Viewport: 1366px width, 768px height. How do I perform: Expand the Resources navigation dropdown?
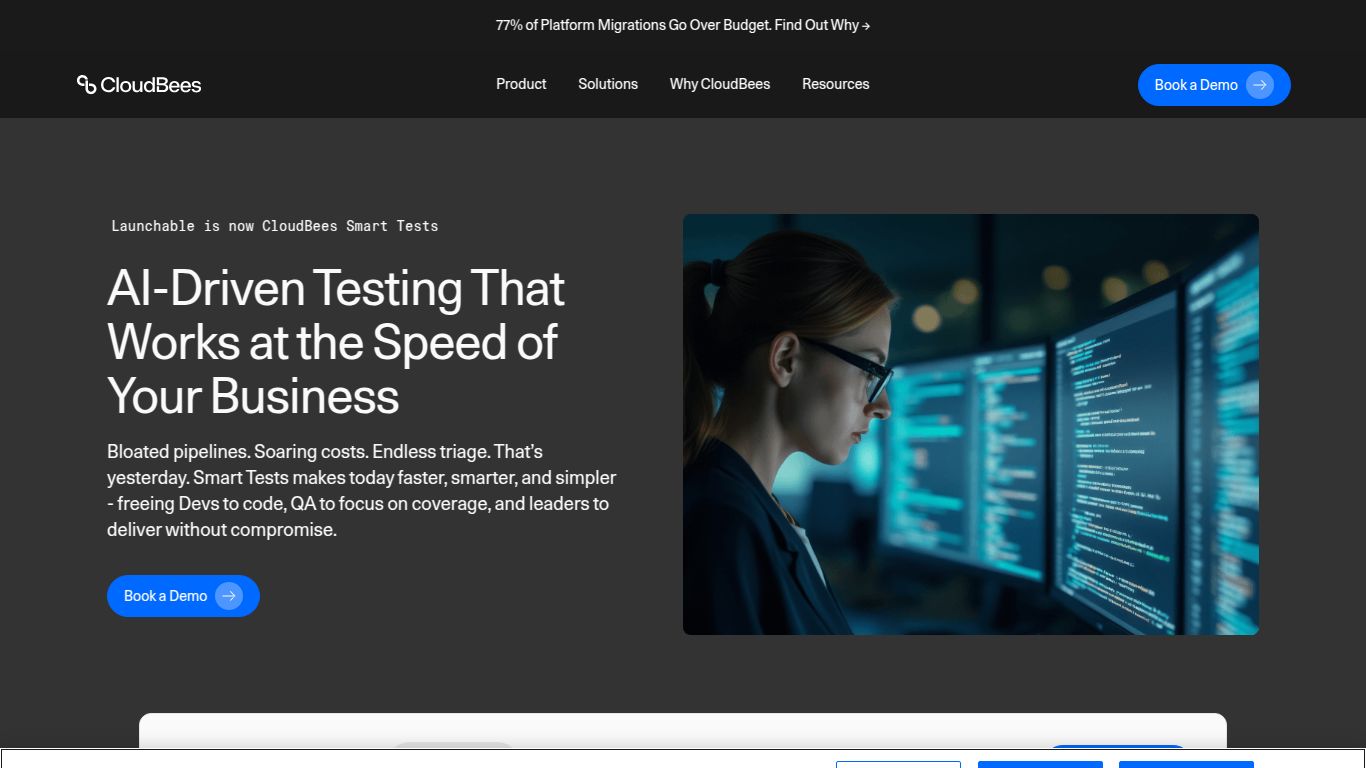pos(835,84)
